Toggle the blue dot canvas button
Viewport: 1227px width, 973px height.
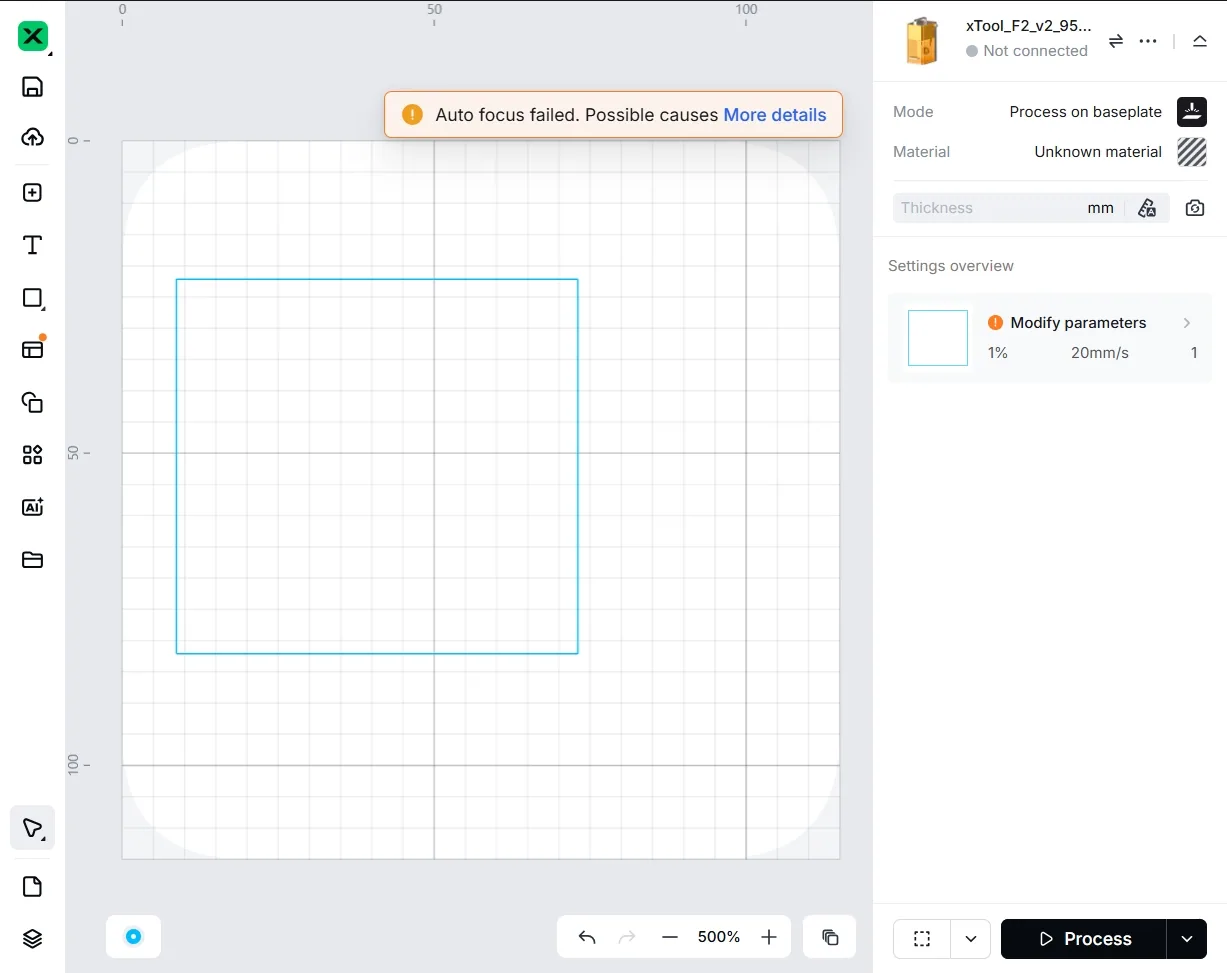(133, 937)
